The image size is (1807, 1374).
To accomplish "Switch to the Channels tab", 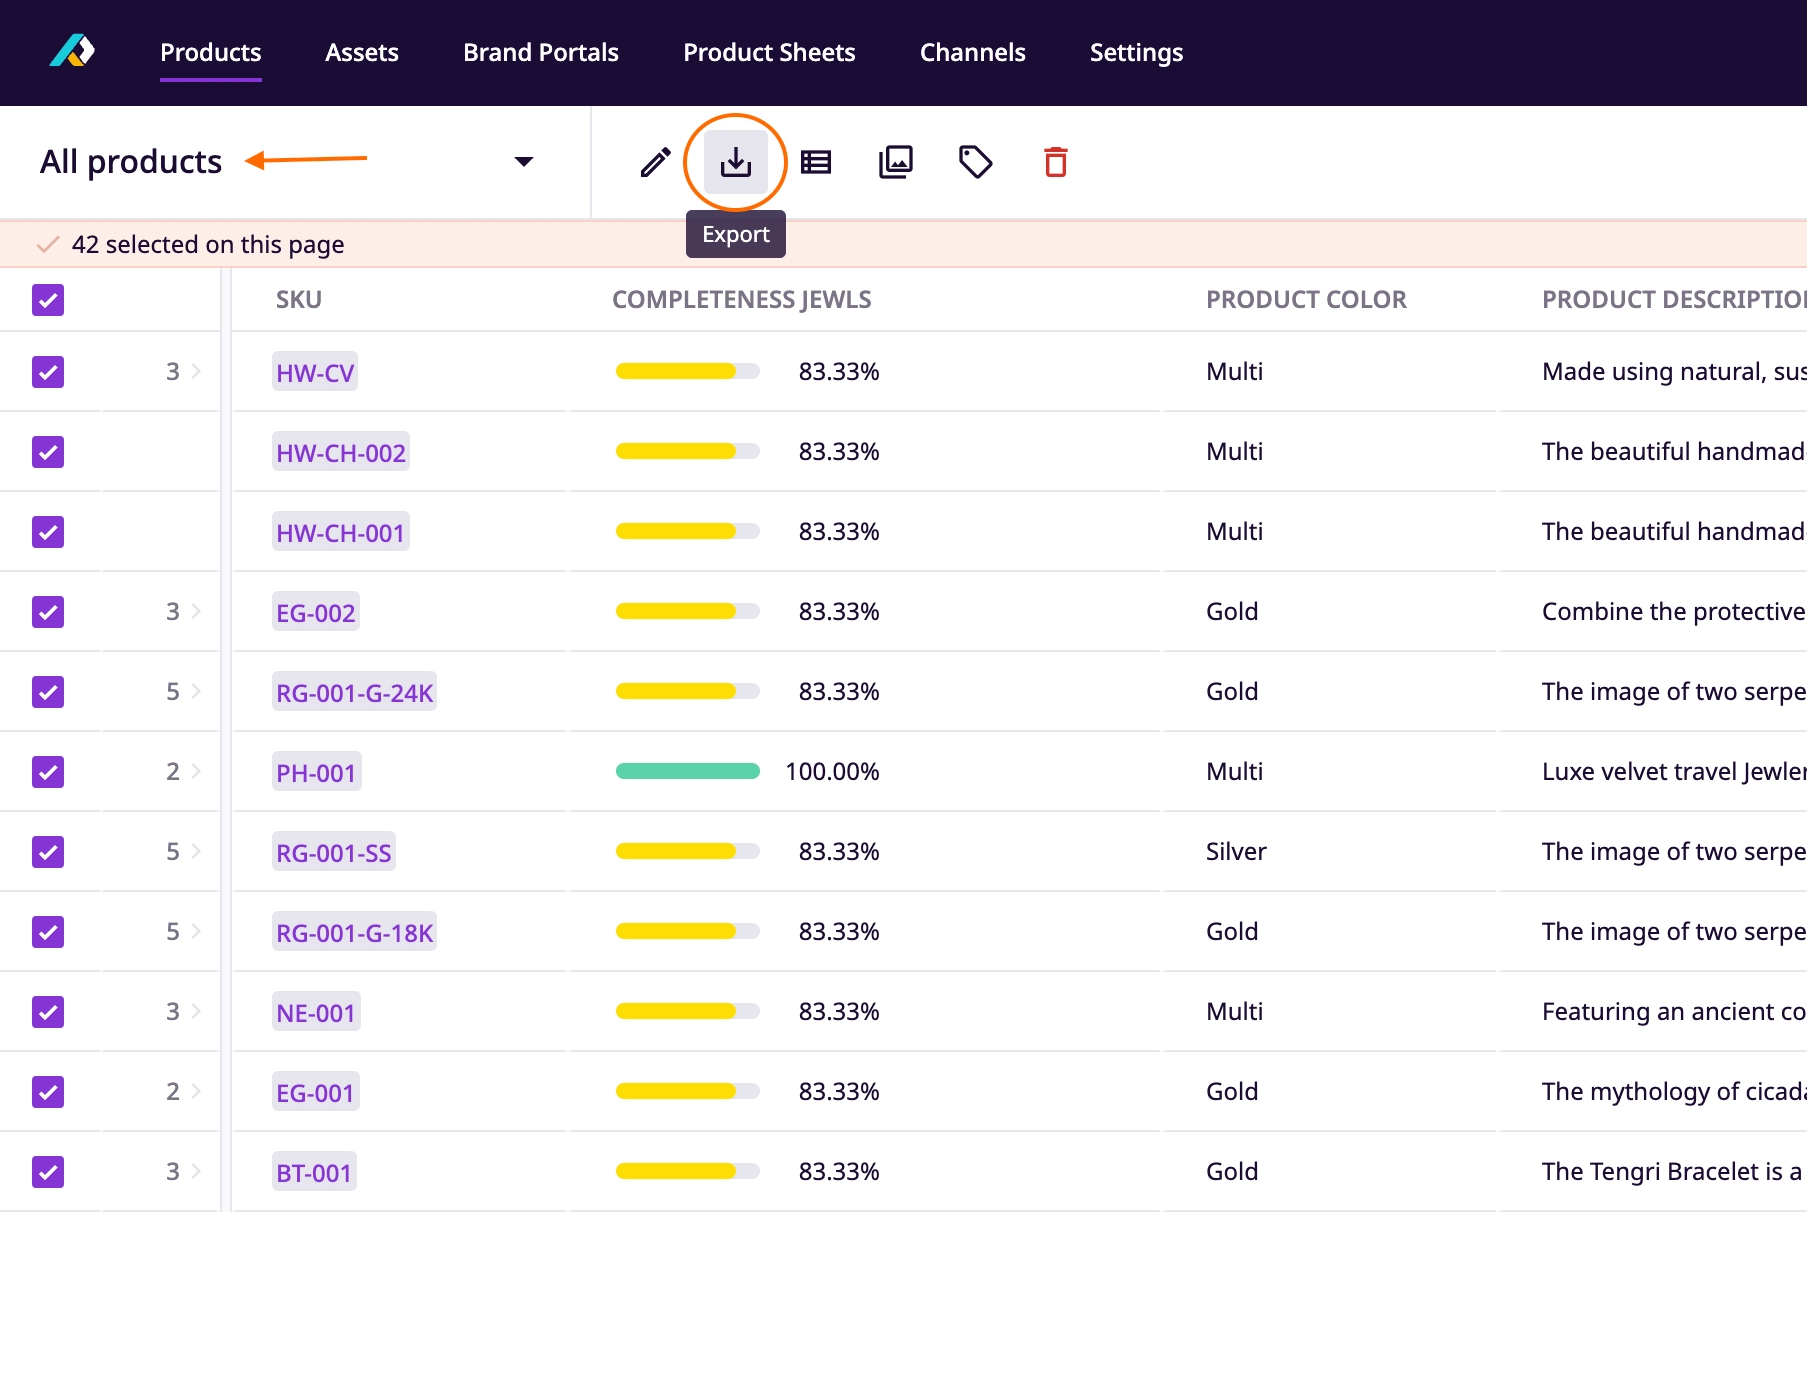I will point(973,52).
